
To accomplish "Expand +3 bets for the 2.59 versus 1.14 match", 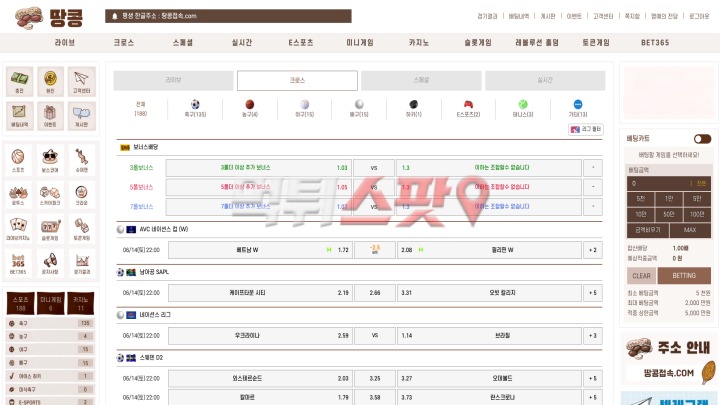I will [593, 336].
